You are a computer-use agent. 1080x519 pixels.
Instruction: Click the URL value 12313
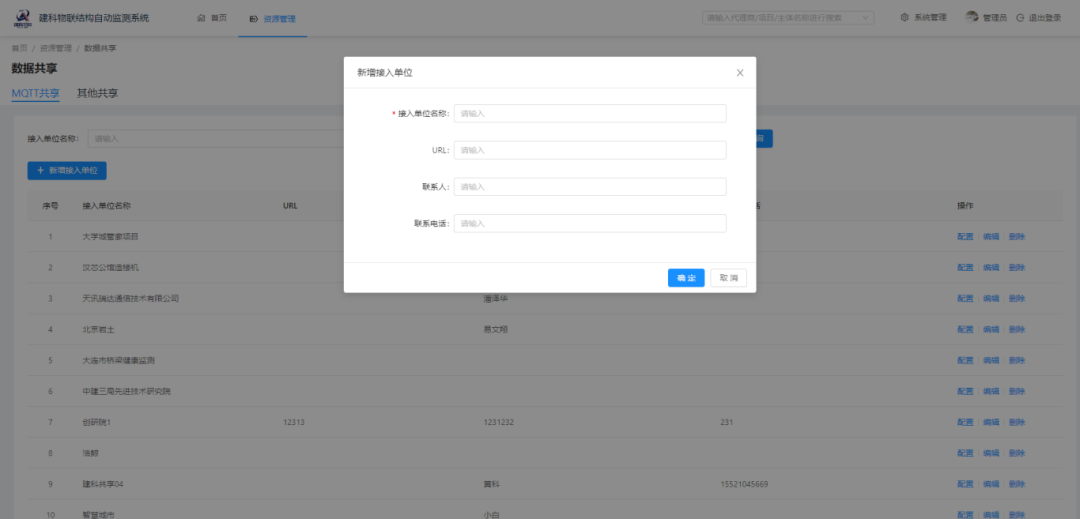tap(293, 423)
